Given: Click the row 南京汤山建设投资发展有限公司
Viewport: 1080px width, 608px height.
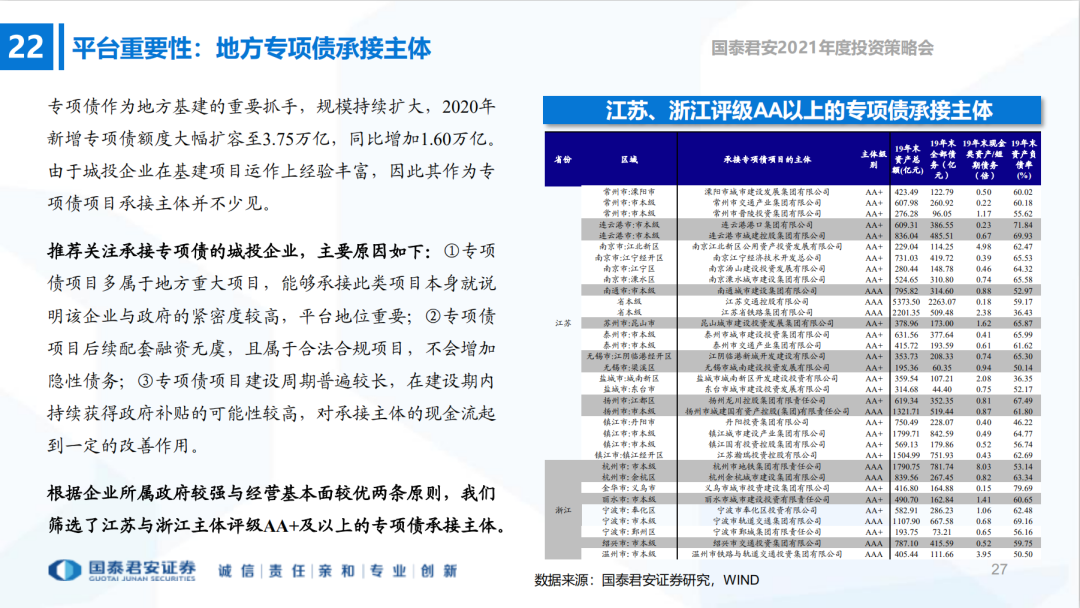Looking at the screenshot, I should [811, 269].
